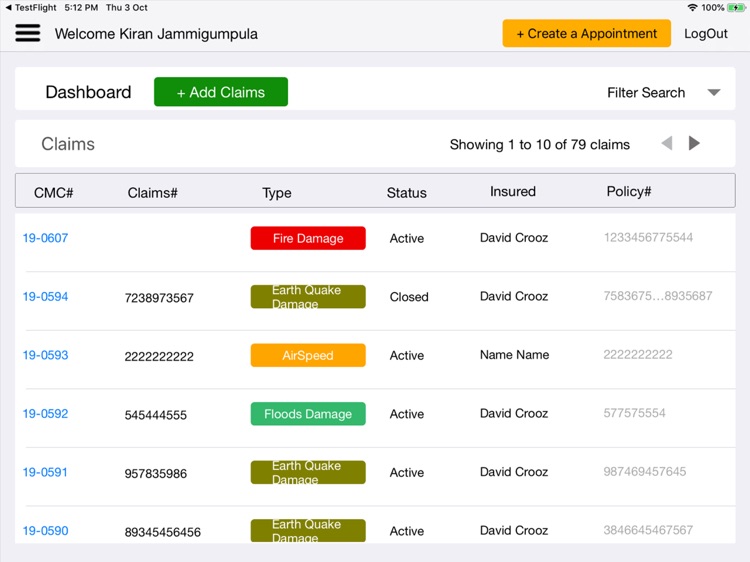
Task: Click policy number 7583675...8935687
Action: [x=658, y=296]
